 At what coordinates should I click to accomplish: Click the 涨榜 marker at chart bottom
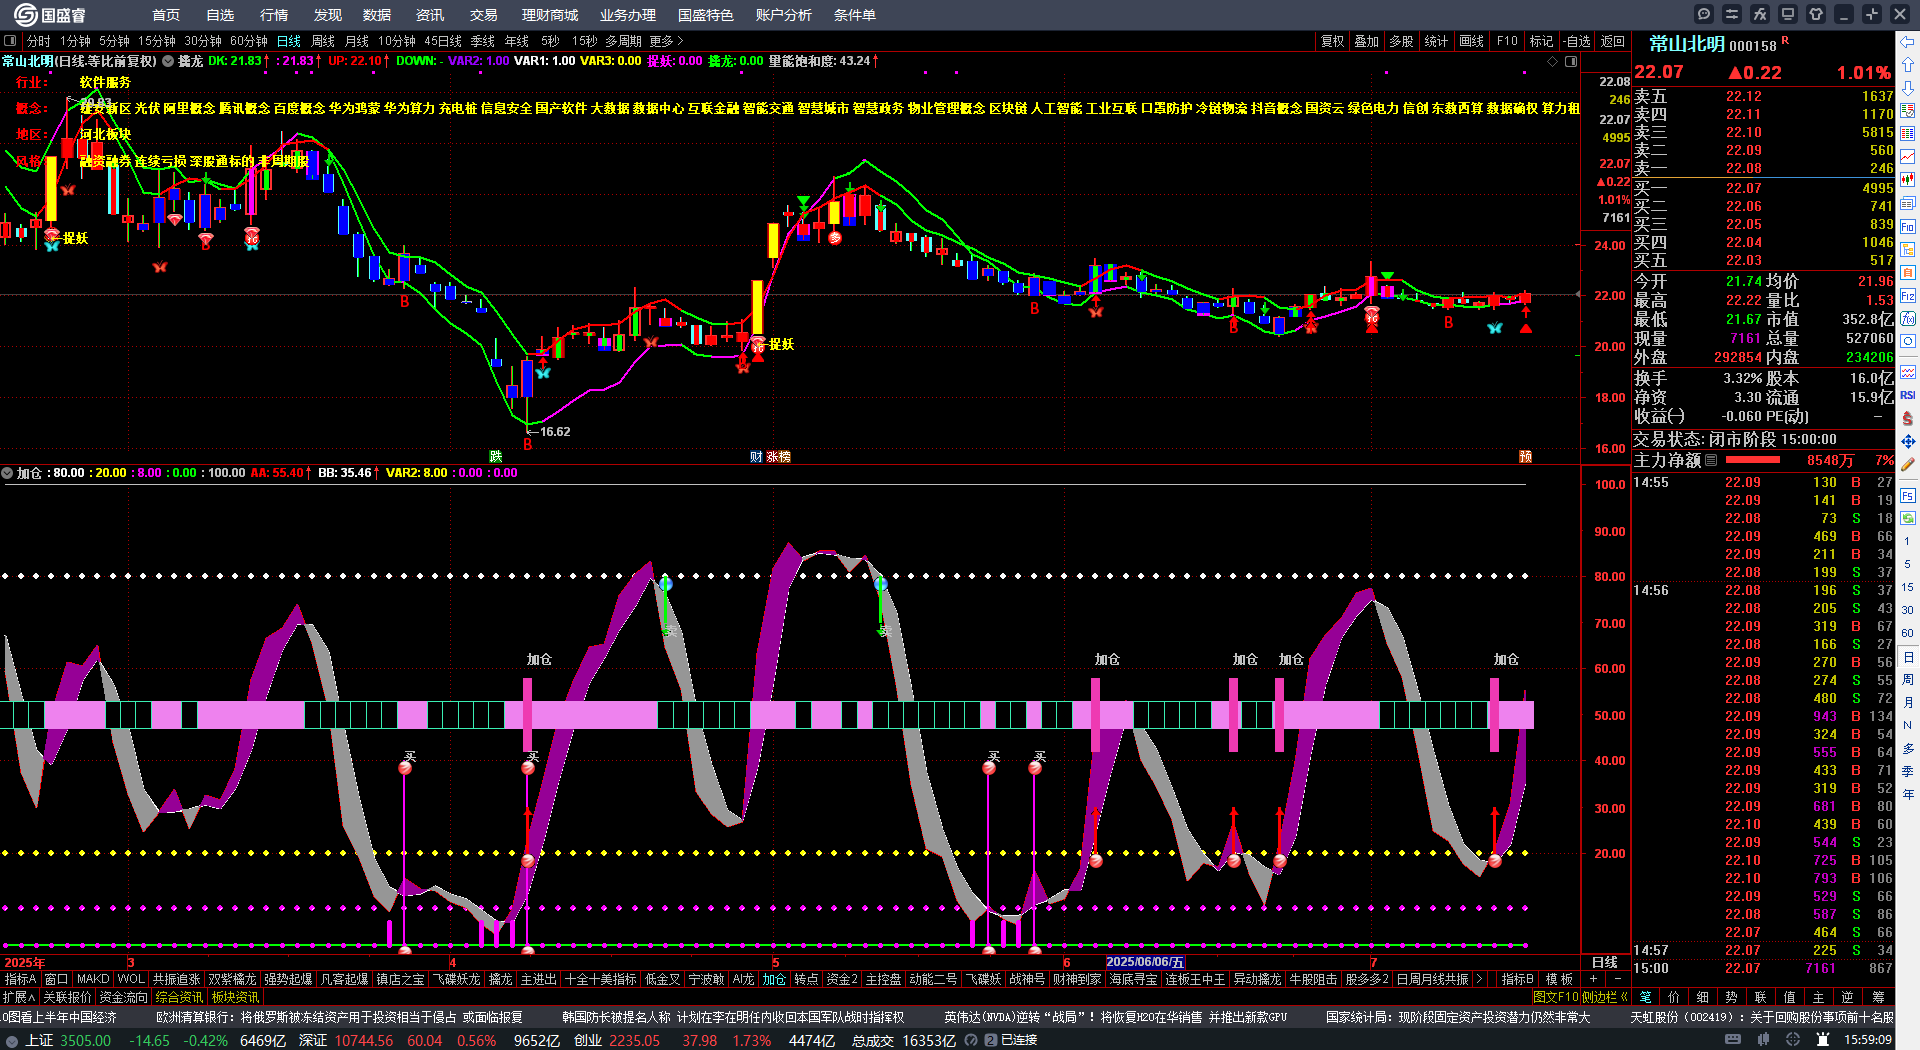779,456
